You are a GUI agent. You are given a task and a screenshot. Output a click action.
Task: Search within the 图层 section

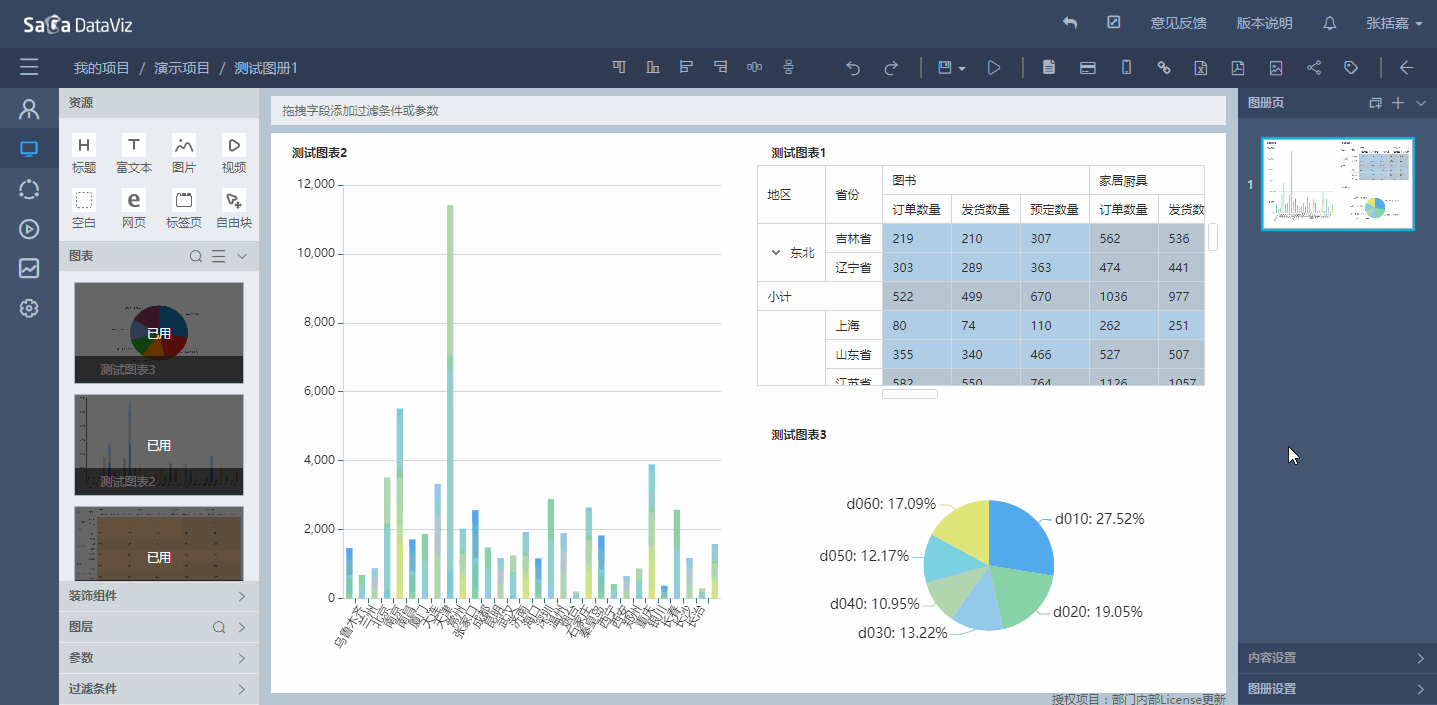(219, 628)
